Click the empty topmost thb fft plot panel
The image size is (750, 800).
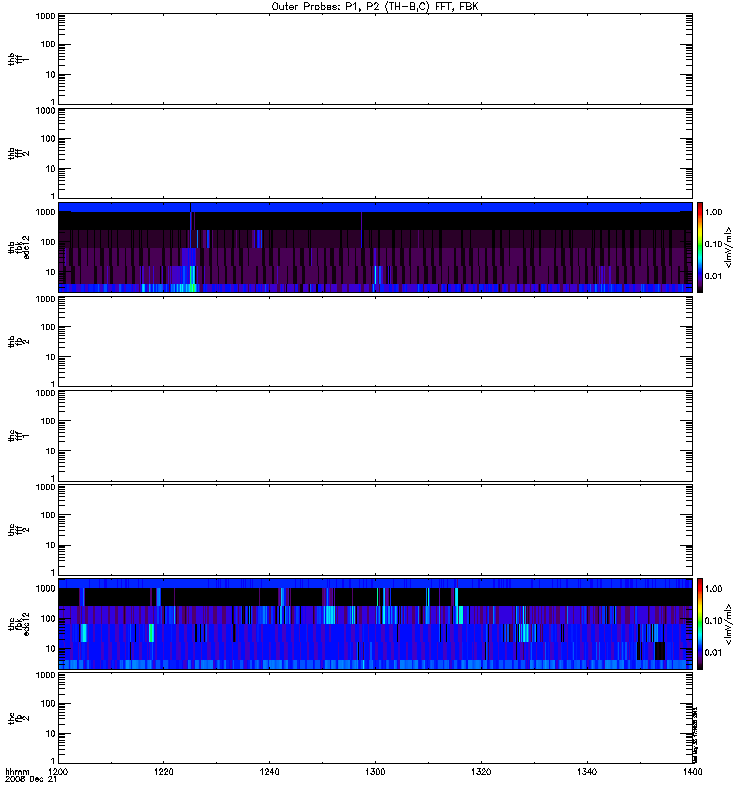tap(375, 59)
